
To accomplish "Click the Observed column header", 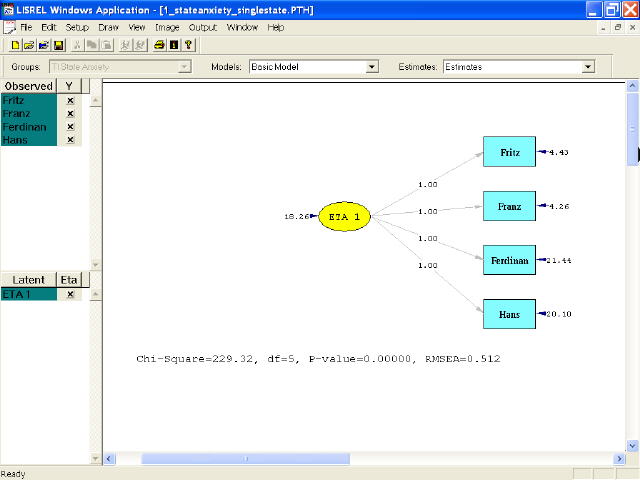I will pyautogui.click(x=29, y=87).
